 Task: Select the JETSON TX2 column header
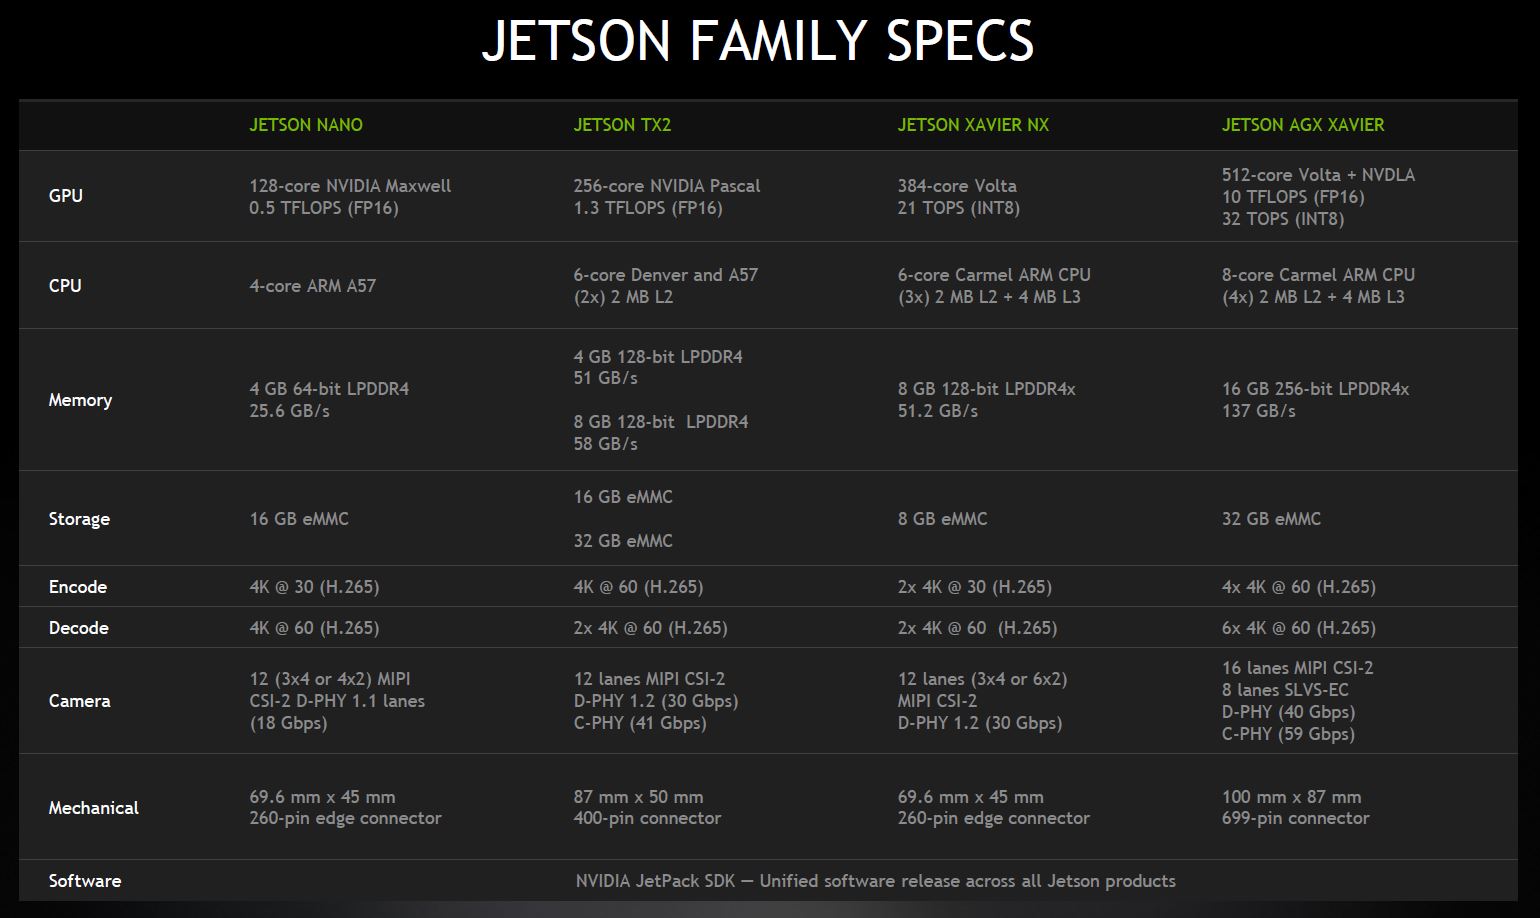622,125
